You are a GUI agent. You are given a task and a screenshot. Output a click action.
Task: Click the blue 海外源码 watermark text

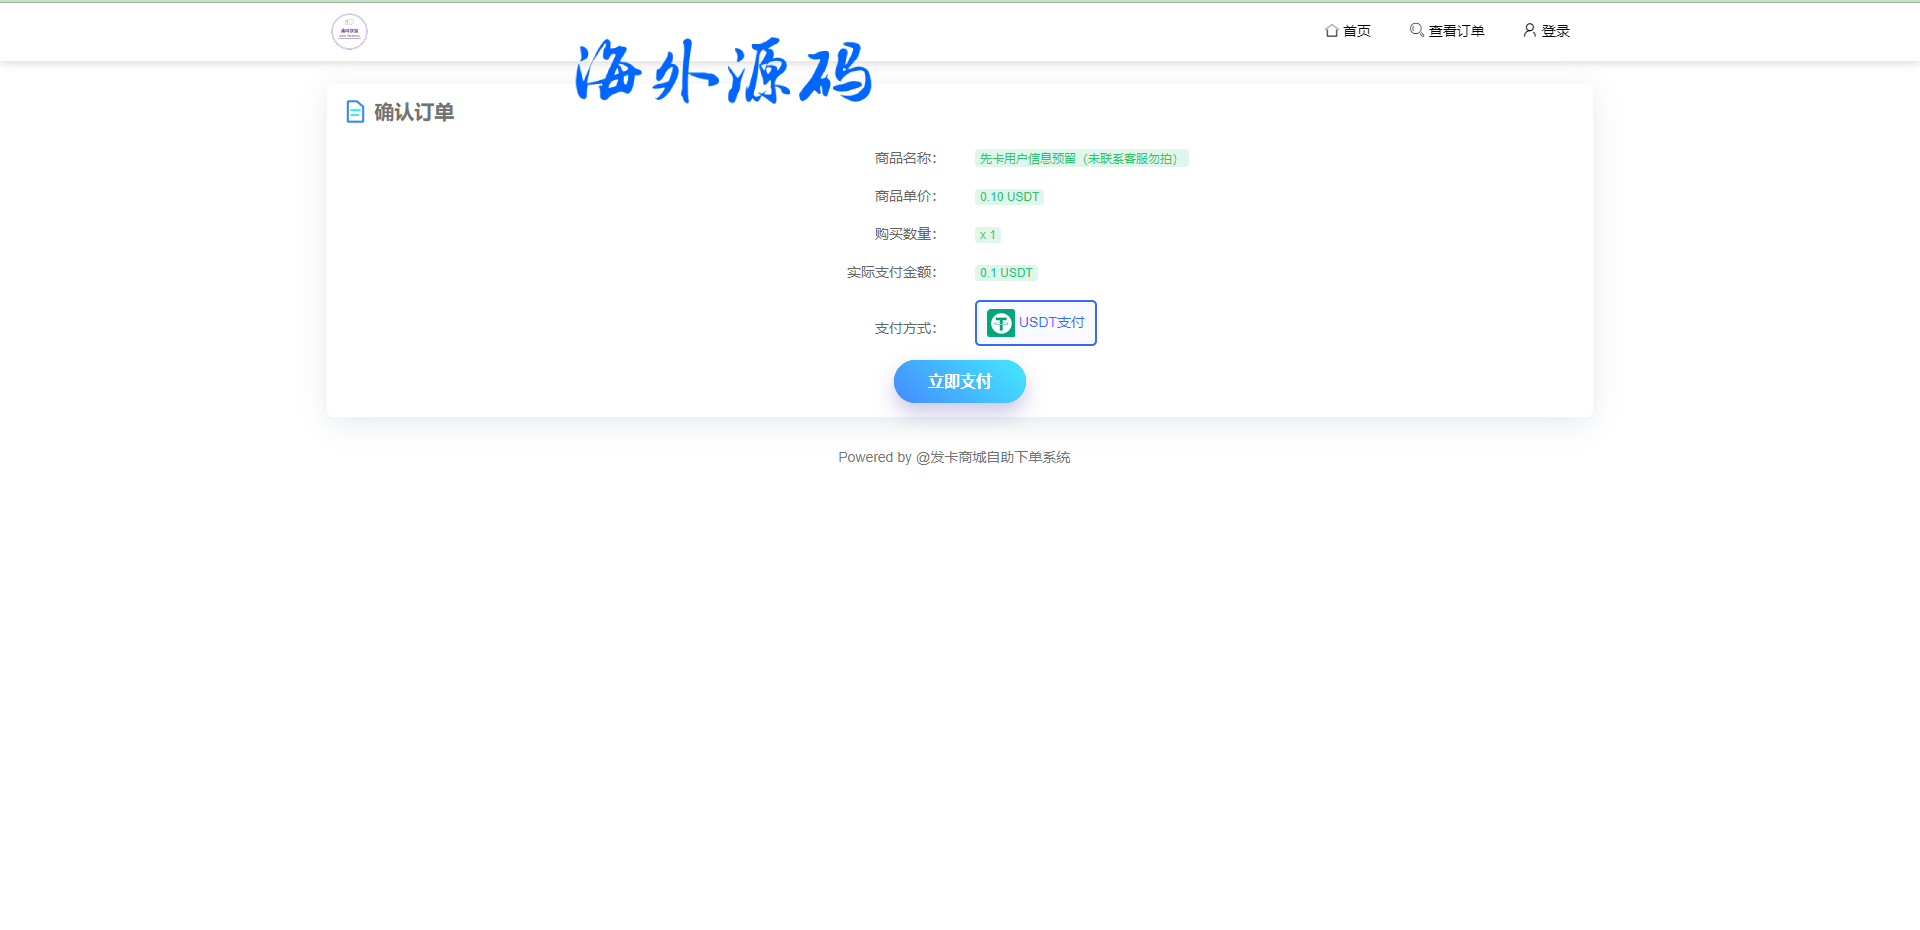(x=723, y=72)
